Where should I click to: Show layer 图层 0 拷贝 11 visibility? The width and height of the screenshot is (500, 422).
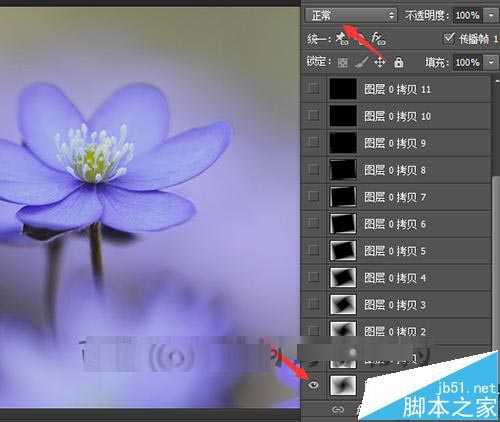coord(313,89)
